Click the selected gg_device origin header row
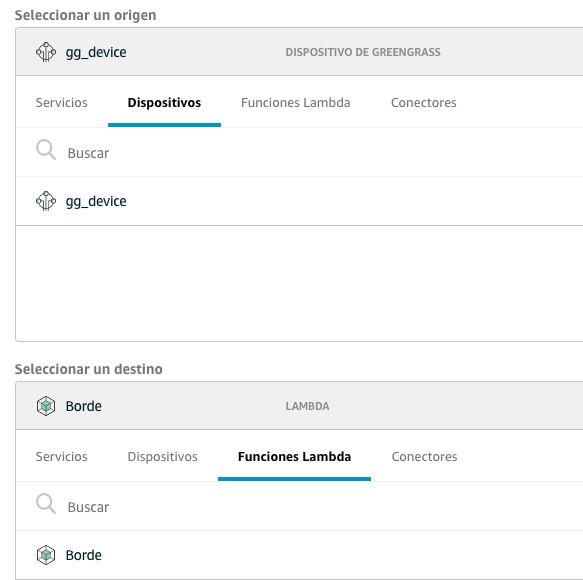 300,52
